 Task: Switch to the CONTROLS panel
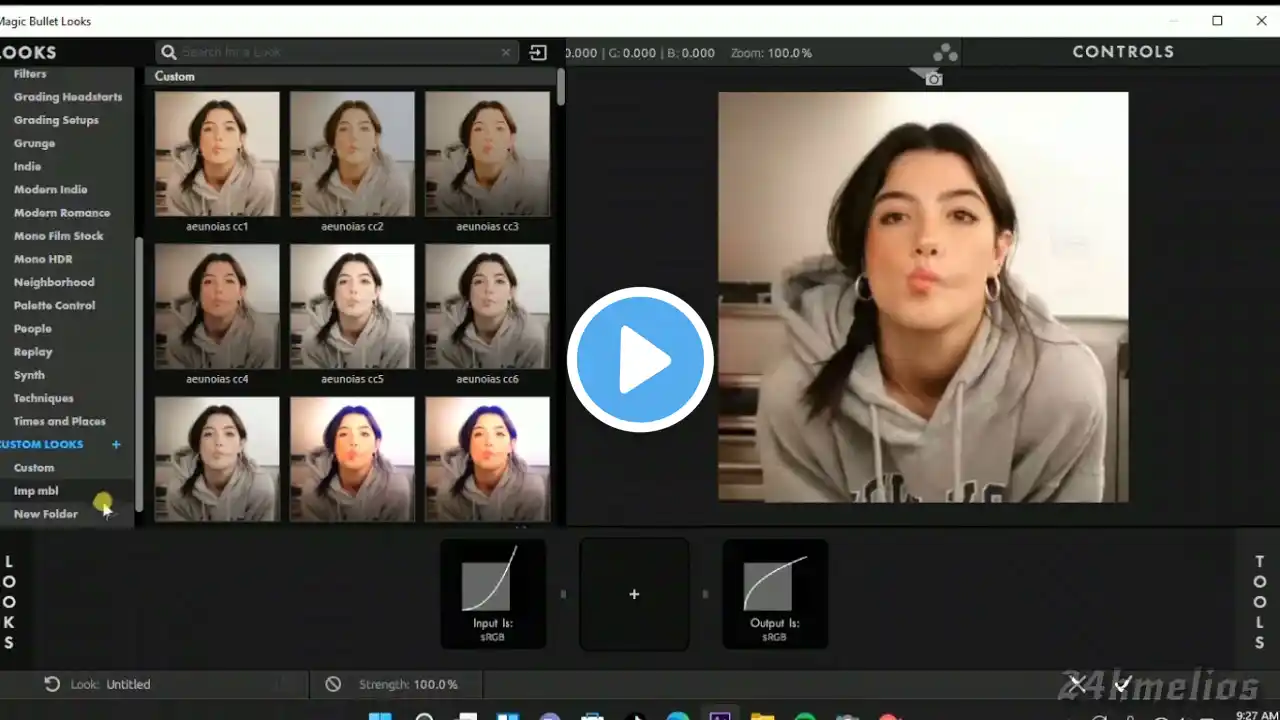(1122, 51)
